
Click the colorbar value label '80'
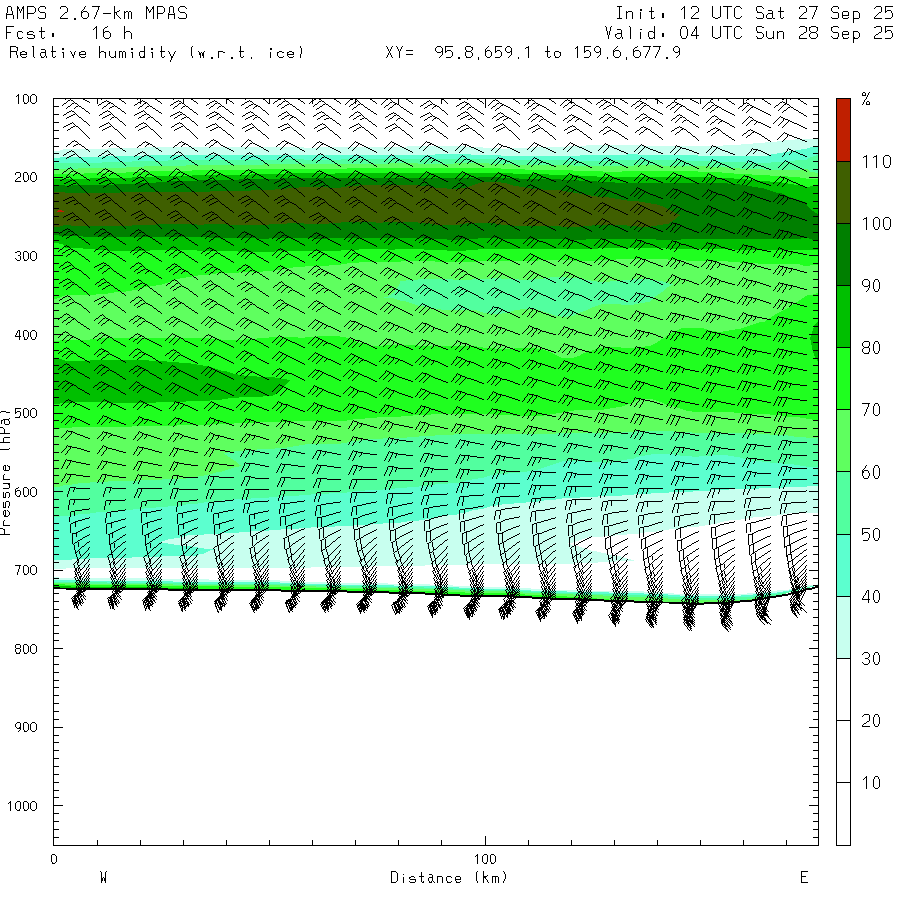coord(871,348)
